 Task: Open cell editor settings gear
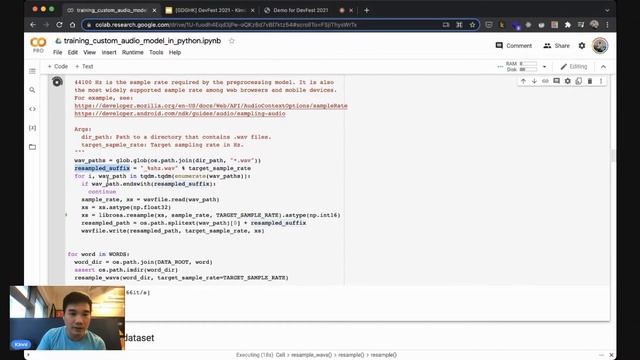click(x=567, y=81)
